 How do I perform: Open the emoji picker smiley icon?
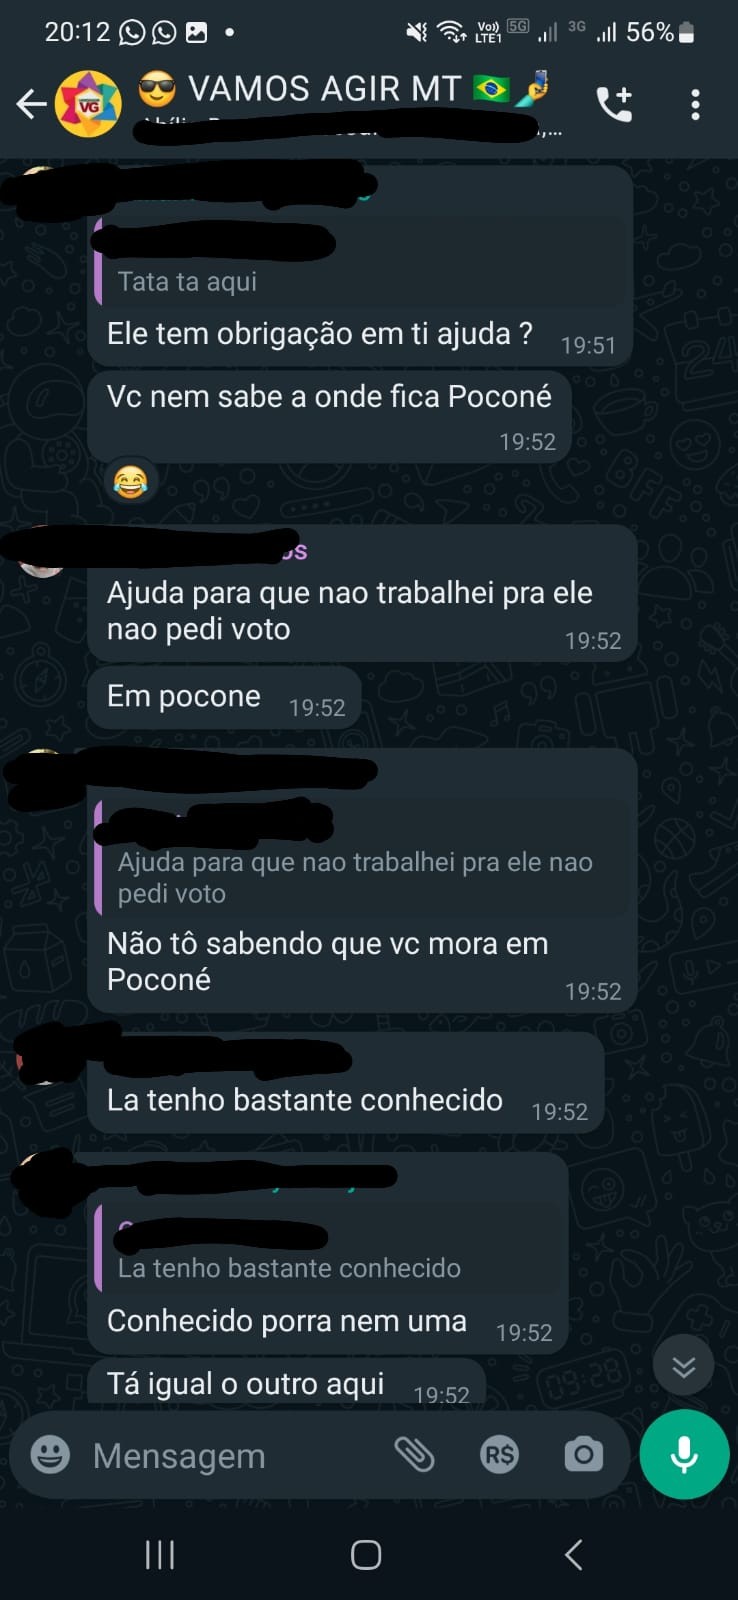click(50, 1454)
